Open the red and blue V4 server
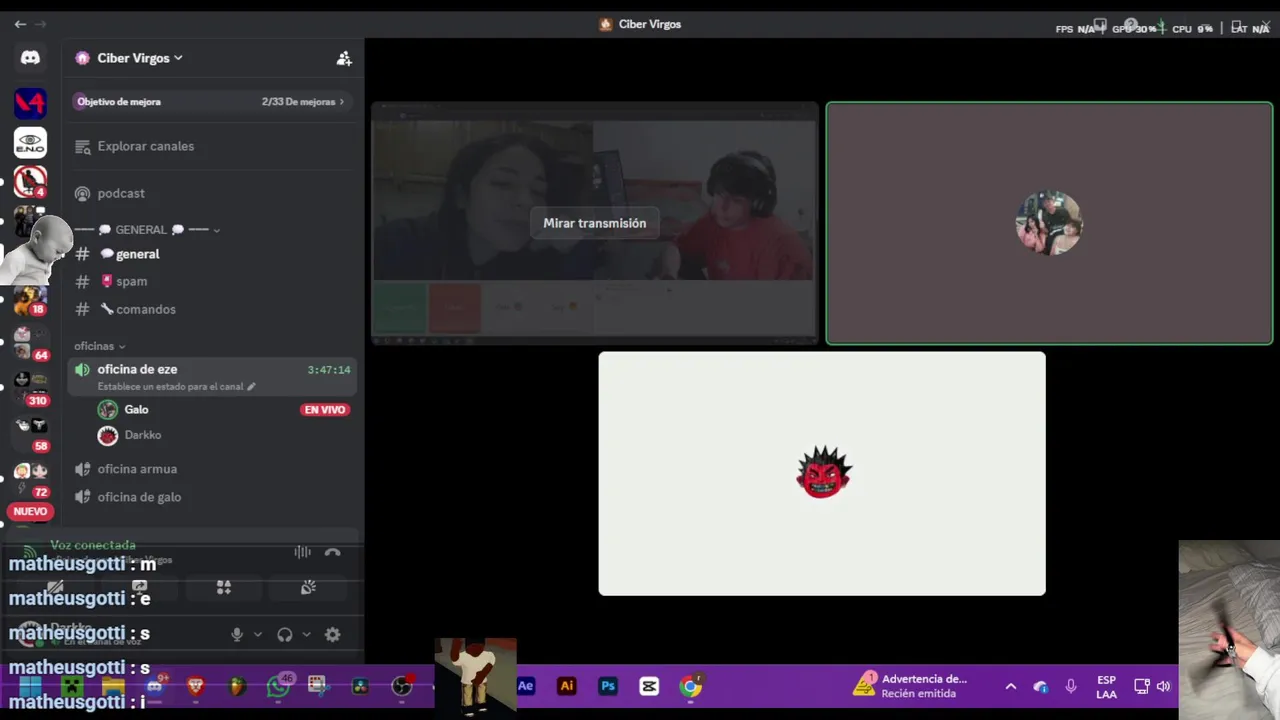1280x720 pixels. tap(30, 103)
